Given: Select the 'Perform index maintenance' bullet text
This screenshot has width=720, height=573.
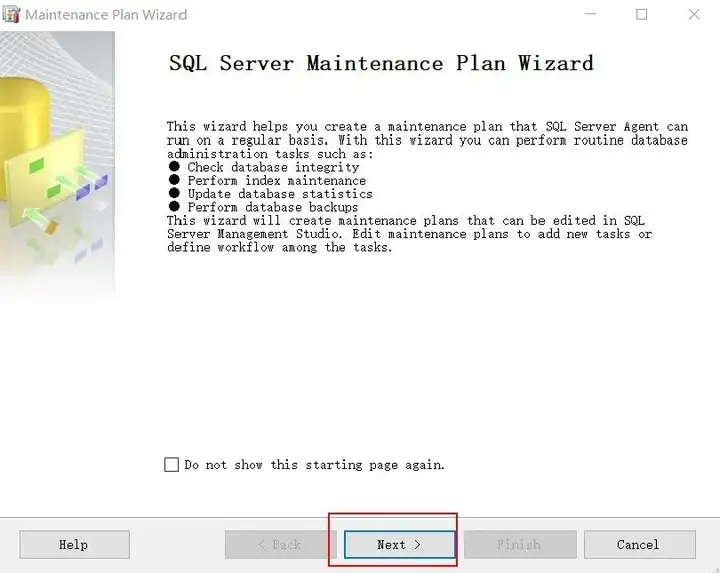Looking at the screenshot, I should click(276, 181).
